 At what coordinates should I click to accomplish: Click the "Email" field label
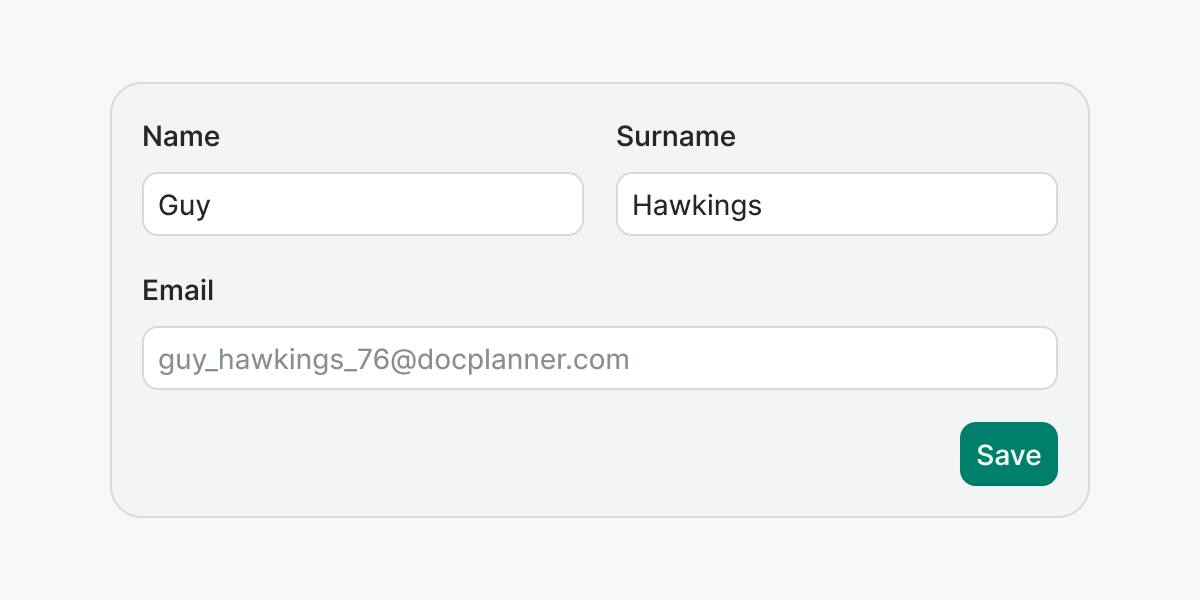click(178, 291)
